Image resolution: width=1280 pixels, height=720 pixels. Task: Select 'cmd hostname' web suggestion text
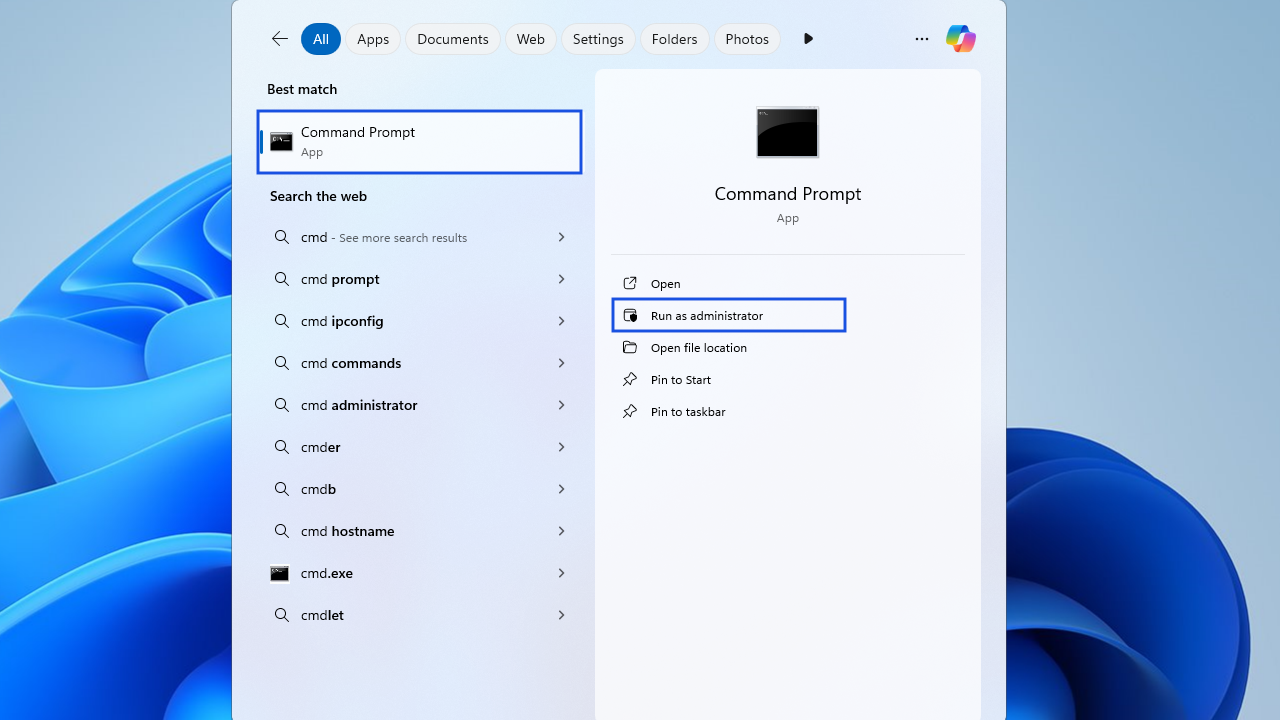347,531
